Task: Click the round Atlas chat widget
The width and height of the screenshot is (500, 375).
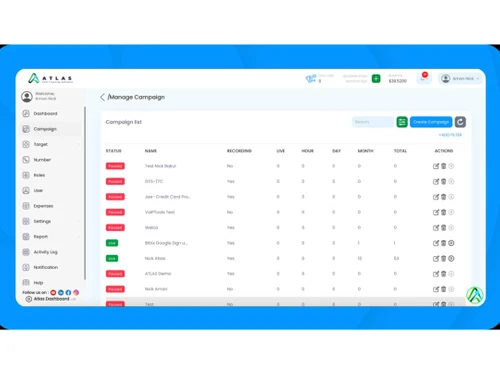Action: (475, 295)
